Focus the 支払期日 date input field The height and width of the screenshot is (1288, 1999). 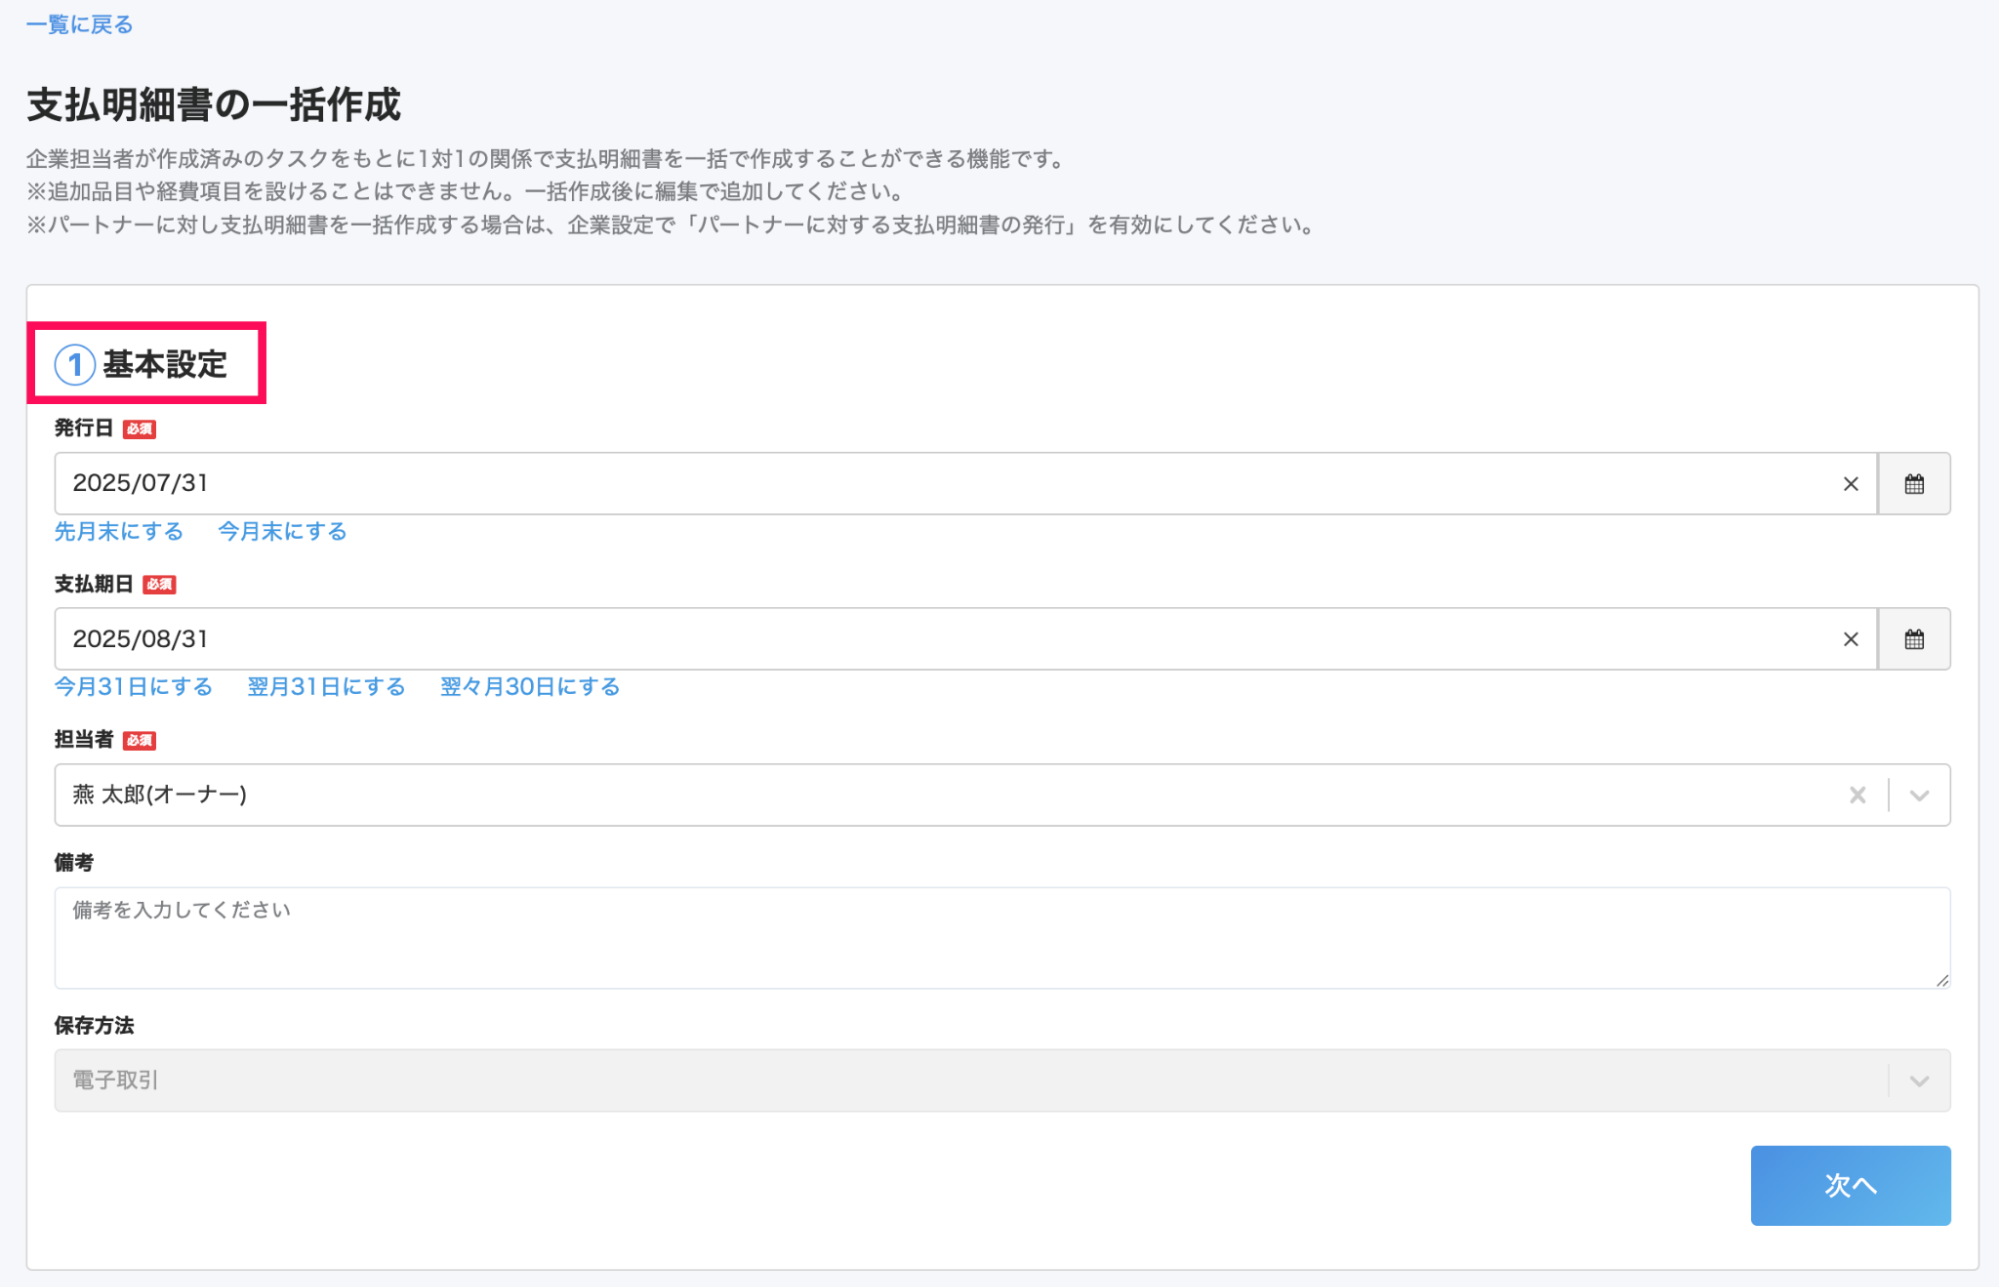click(x=965, y=639)
